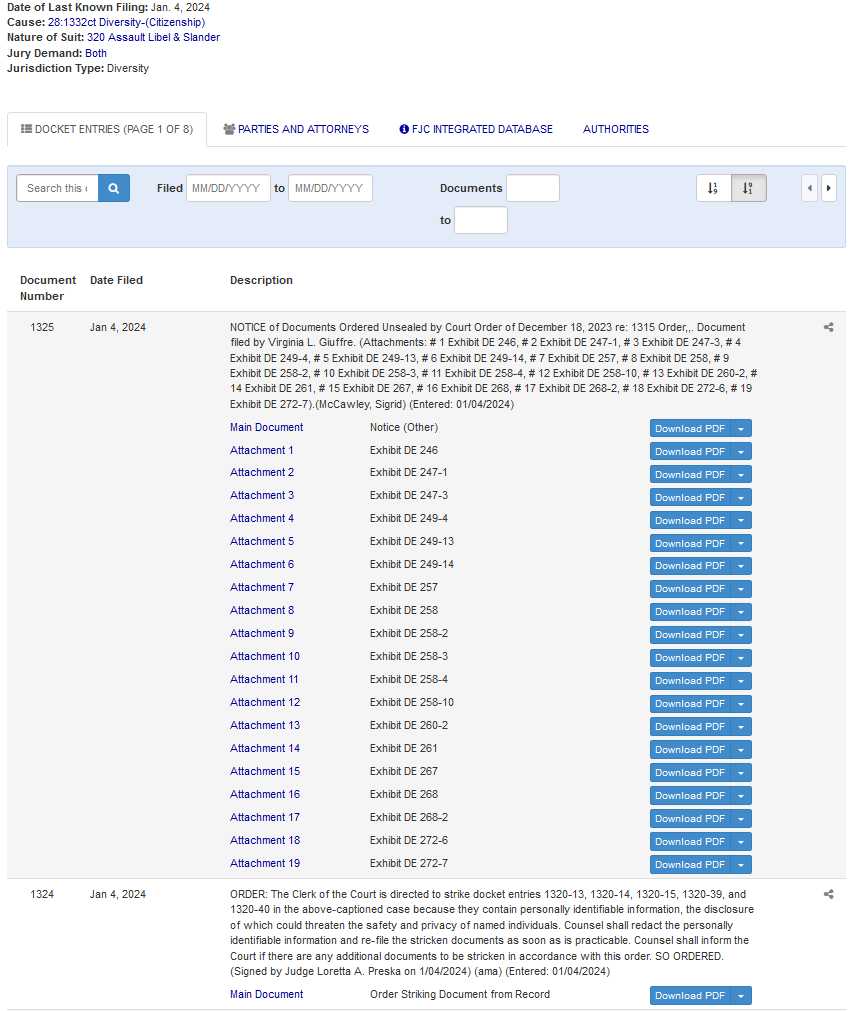
Task: Open Attachment 7 link
Action: pyautogui.click(x=262, y=587)
